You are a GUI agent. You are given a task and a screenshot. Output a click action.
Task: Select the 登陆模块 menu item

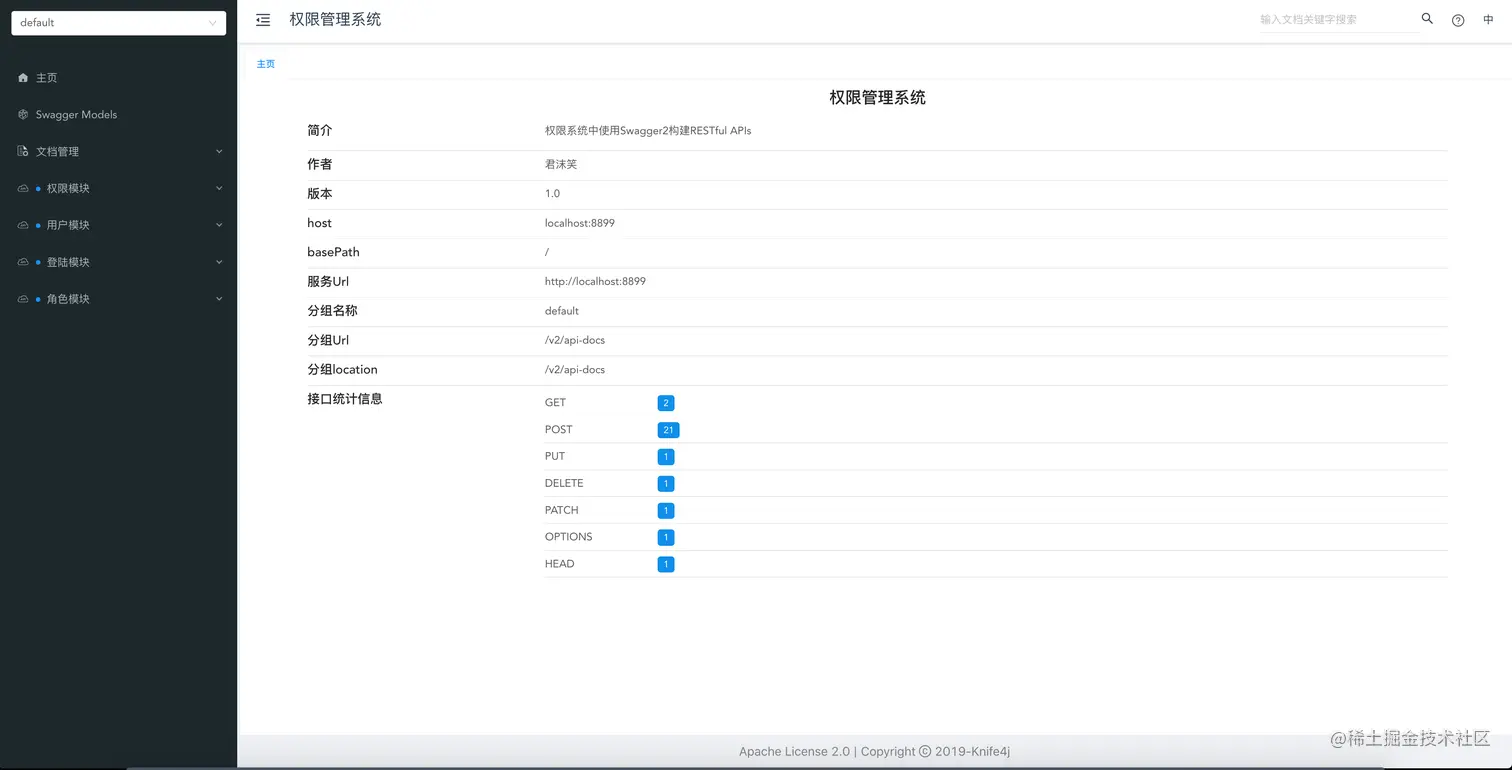[118, 263]
